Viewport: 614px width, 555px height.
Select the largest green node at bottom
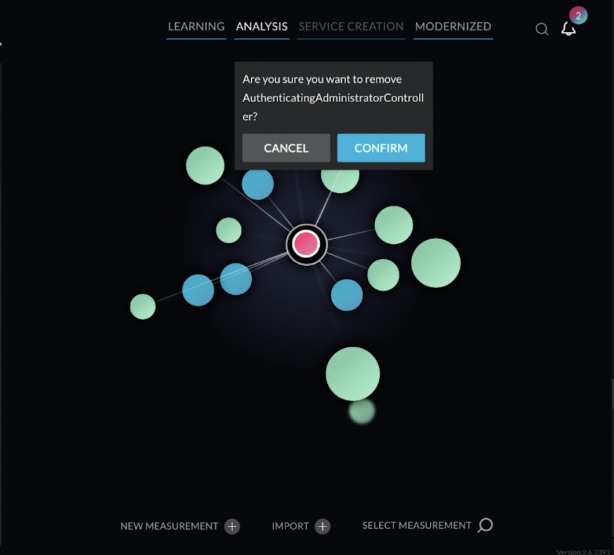[x=353, y=374]
